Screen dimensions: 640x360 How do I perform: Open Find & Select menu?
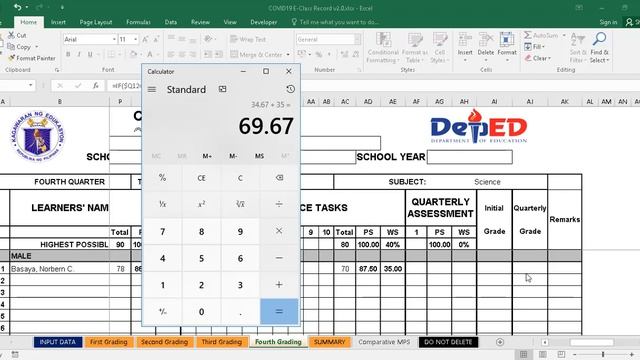click(599, 48)
